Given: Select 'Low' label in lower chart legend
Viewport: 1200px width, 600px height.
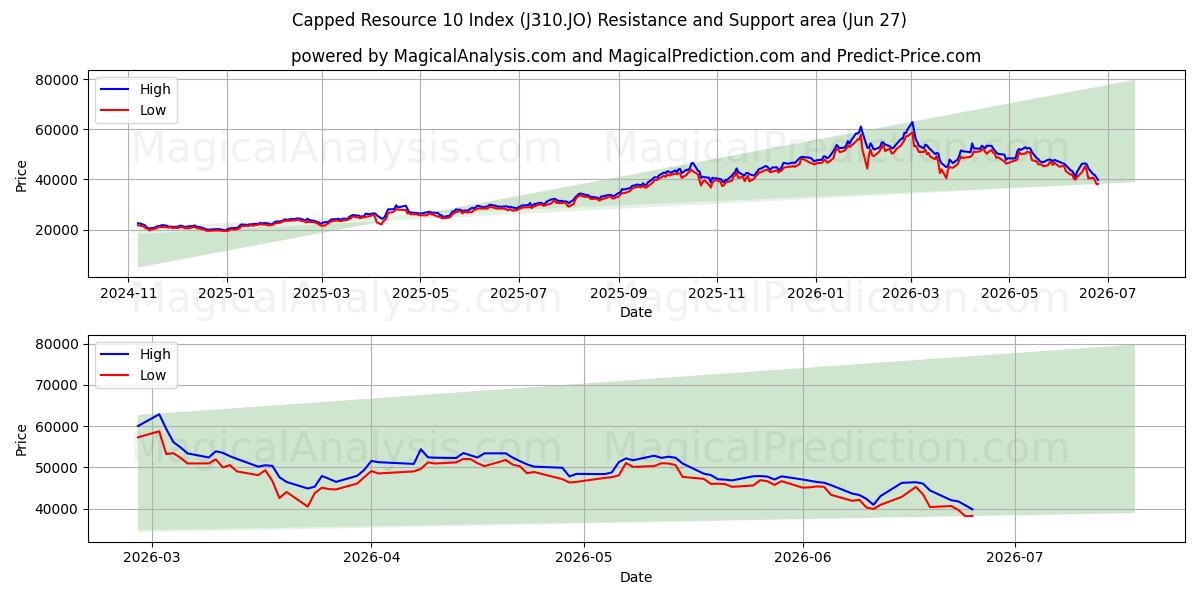Looking at the screenshot, I should click(x=153, y=375).
